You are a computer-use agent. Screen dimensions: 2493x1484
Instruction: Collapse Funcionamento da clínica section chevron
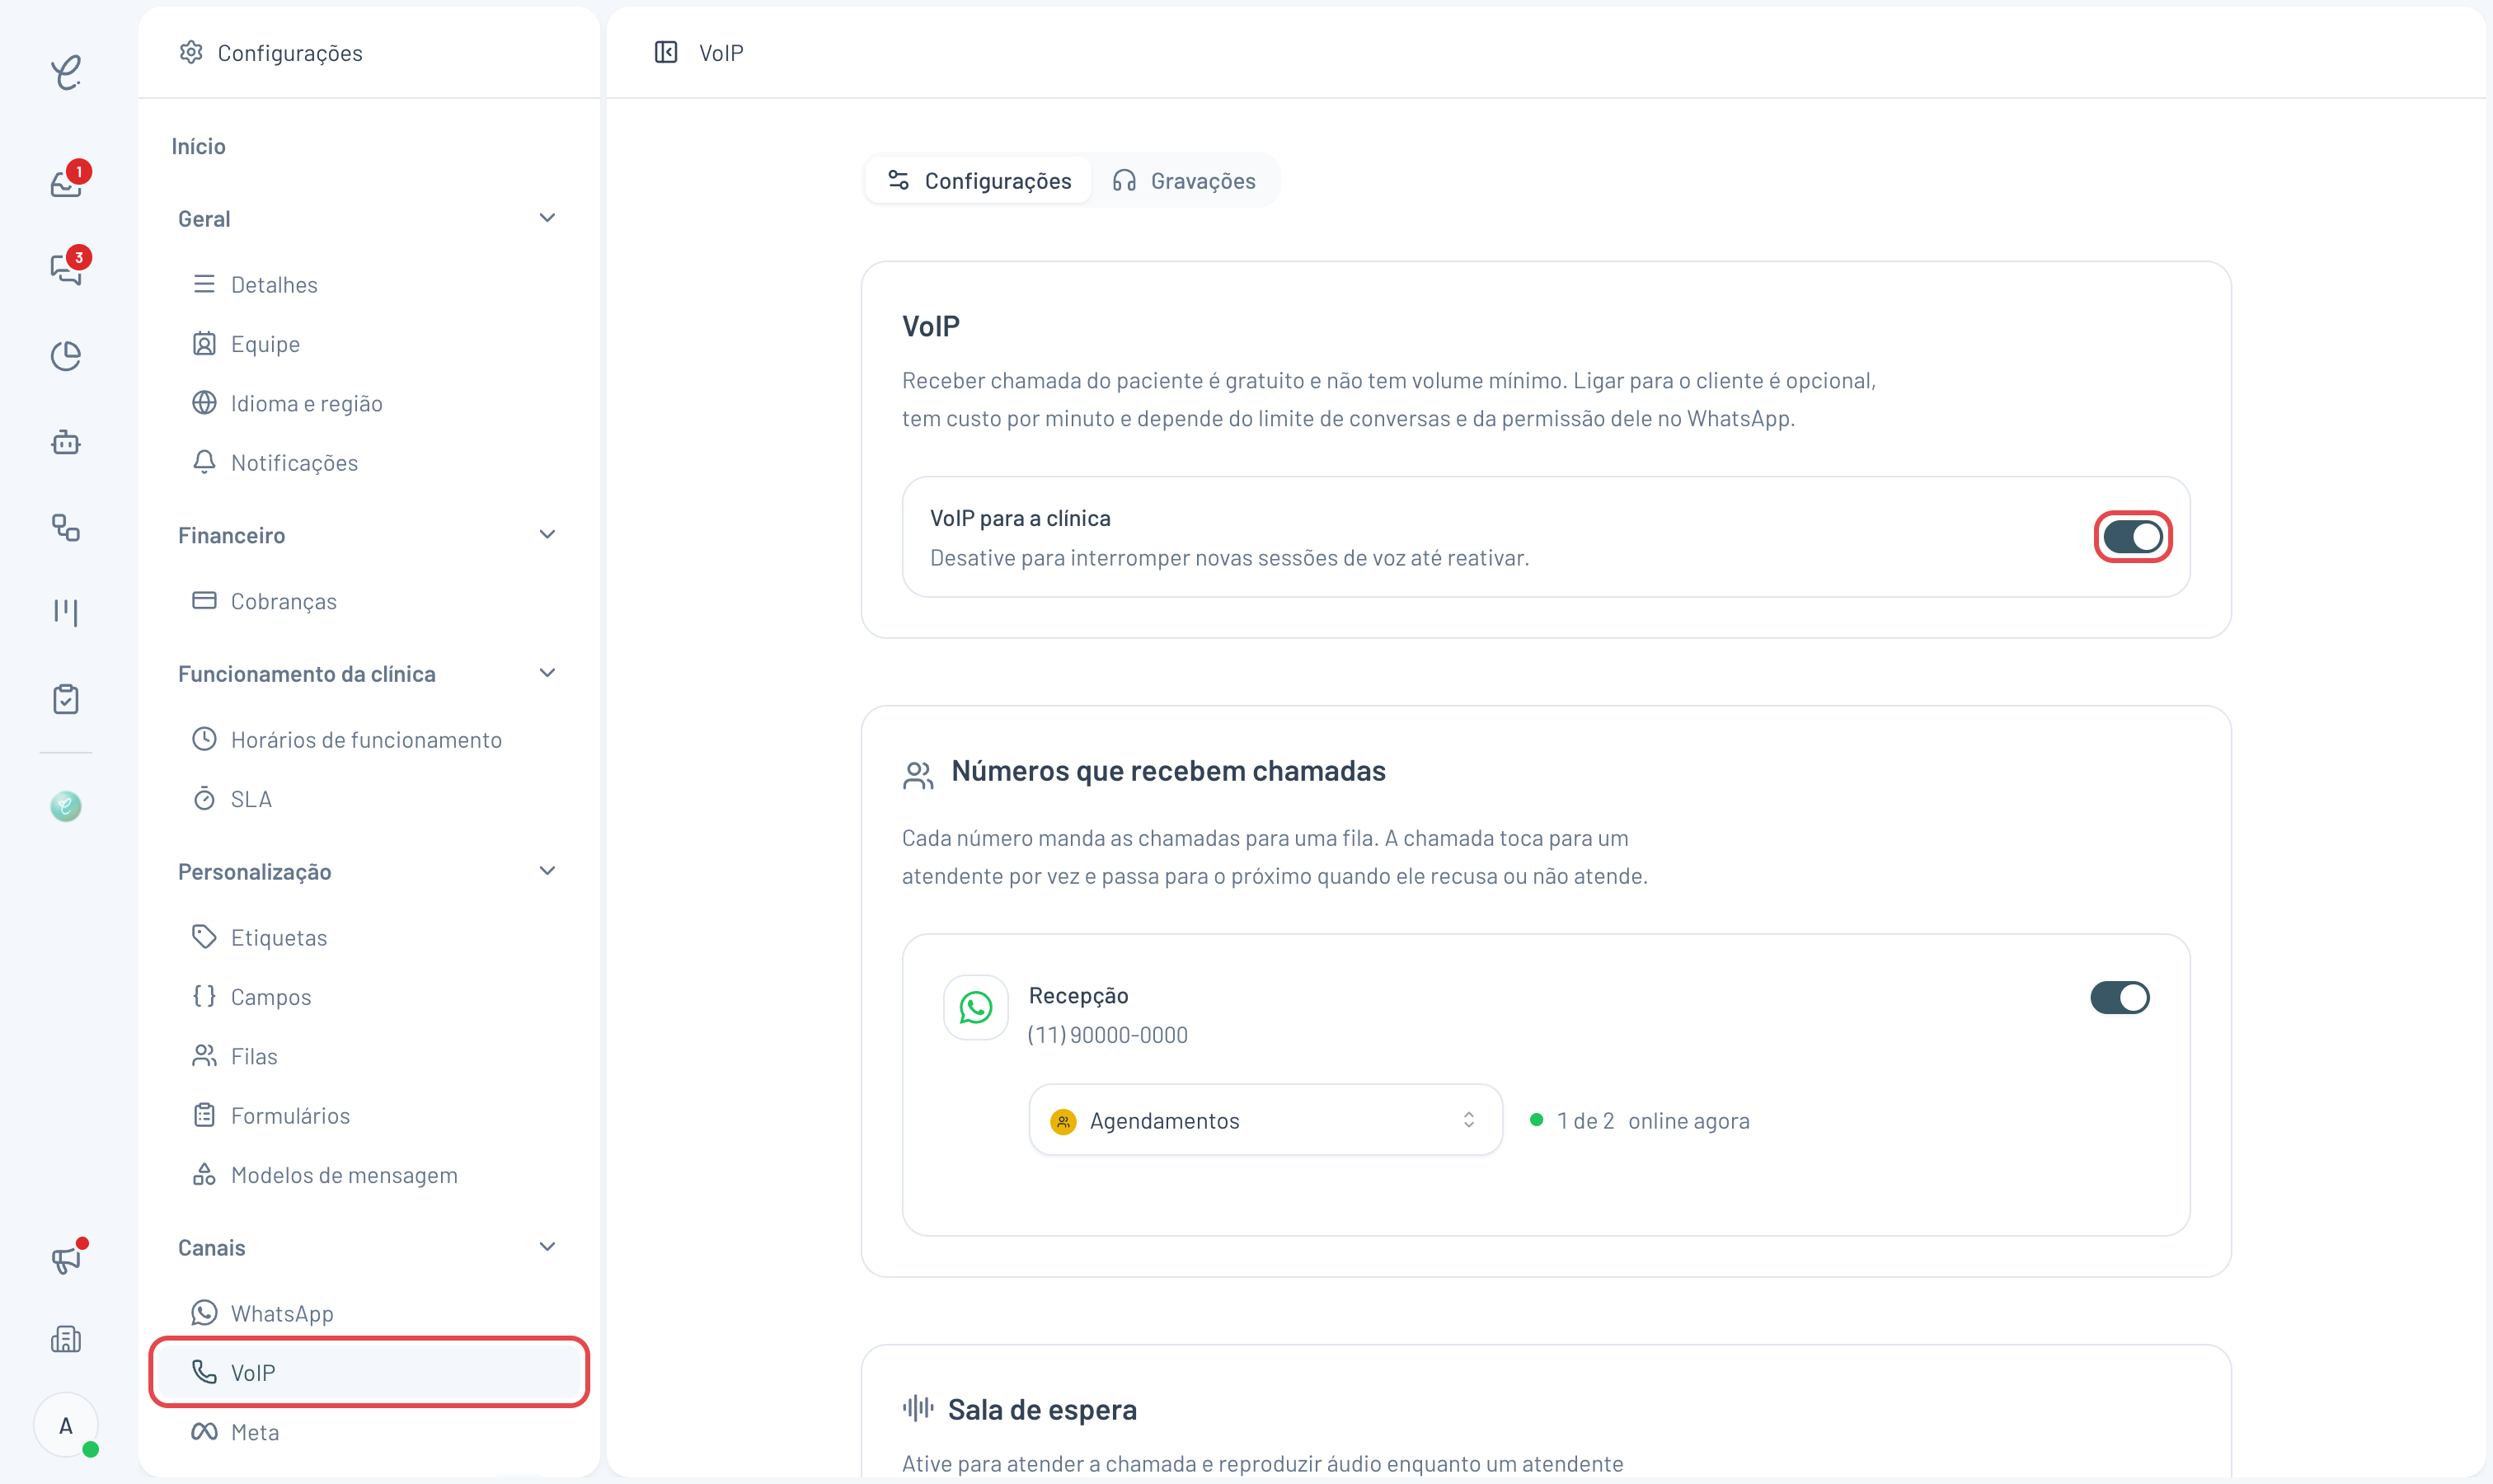547,673
